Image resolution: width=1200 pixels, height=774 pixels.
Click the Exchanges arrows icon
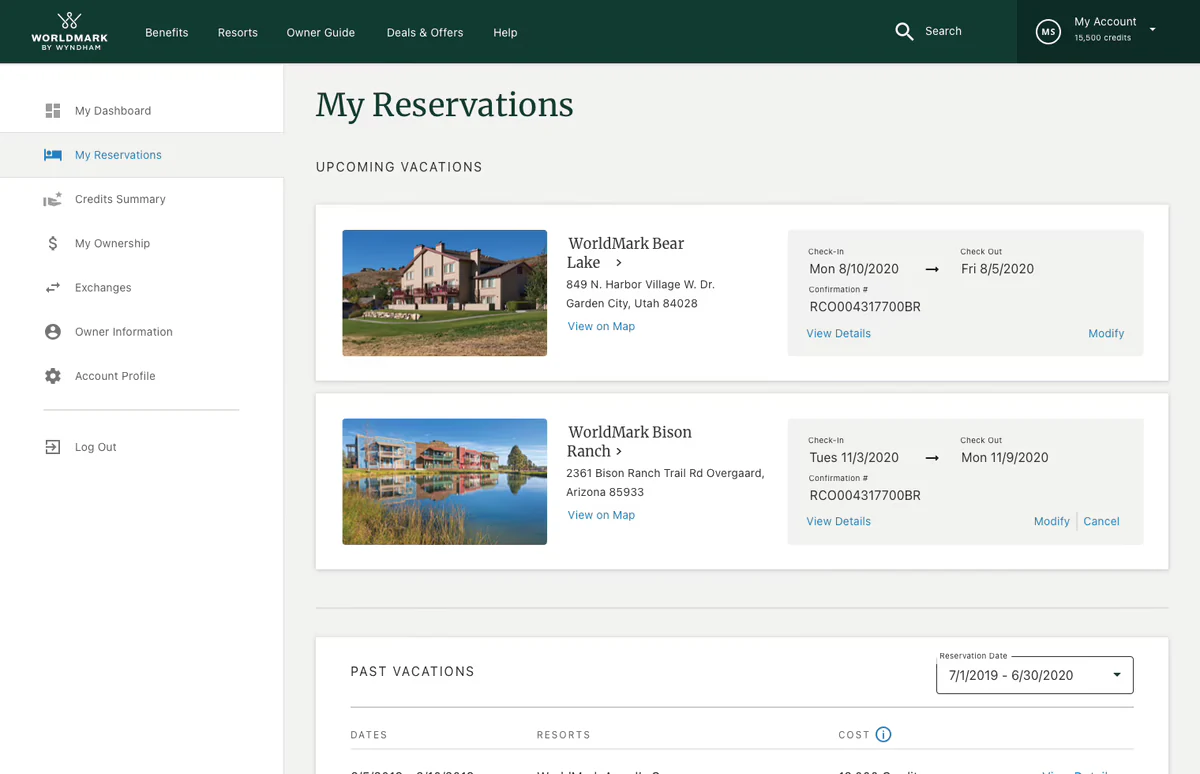point(53,288)
